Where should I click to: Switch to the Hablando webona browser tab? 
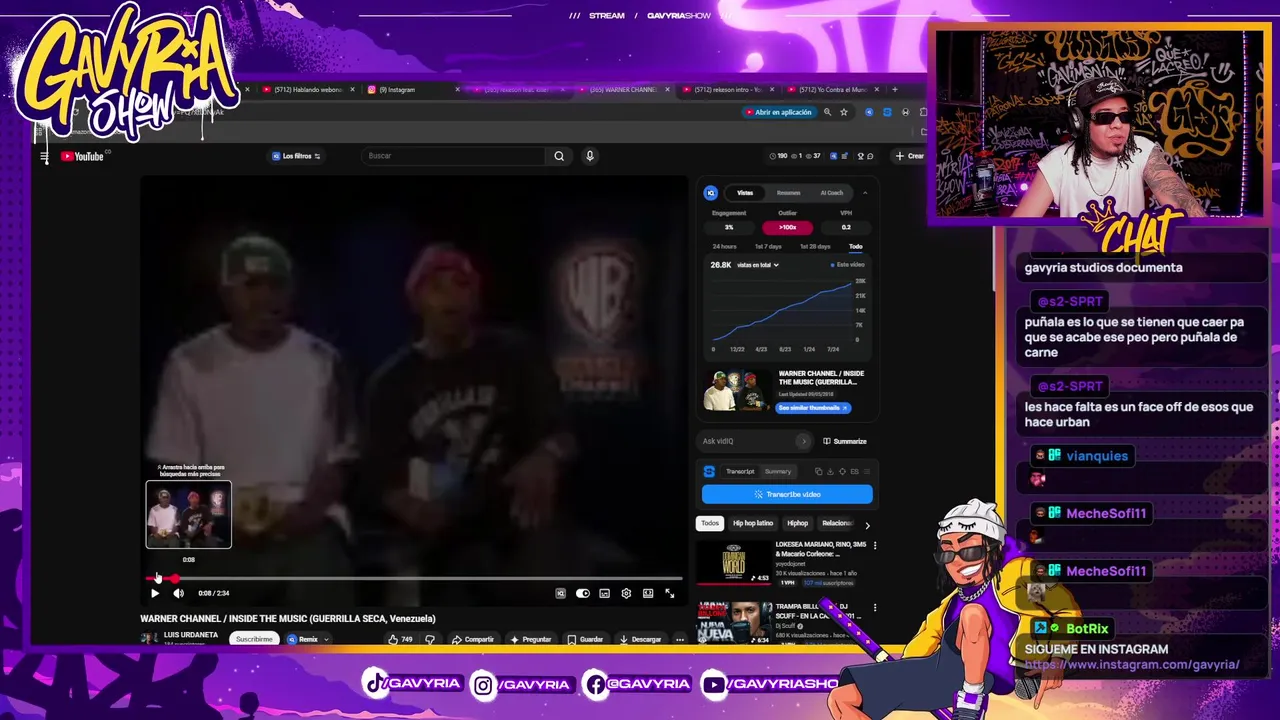click(308, 90)
